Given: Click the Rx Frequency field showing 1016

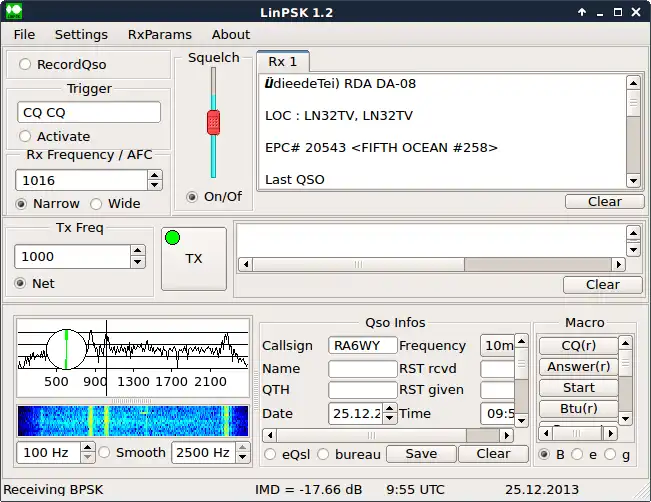Looking at the screenshot, I should [x=81, y=180].
